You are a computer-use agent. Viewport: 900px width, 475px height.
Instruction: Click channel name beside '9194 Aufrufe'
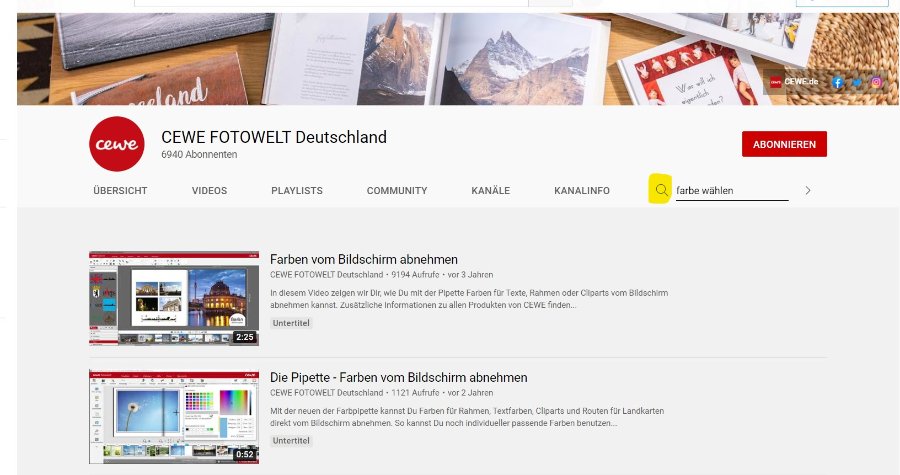[327, 275]
